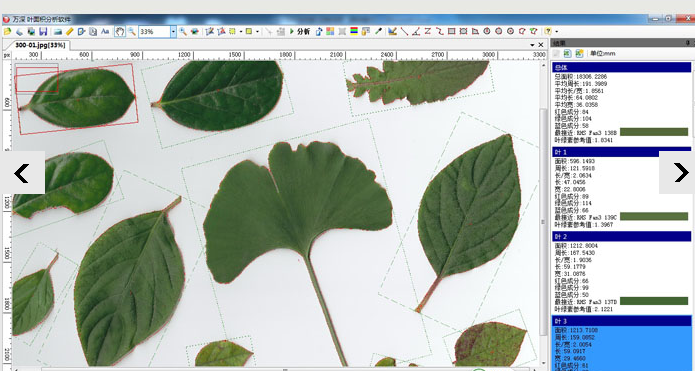
Task: Go to the previous image with left arrow
Action: [22, 173]
